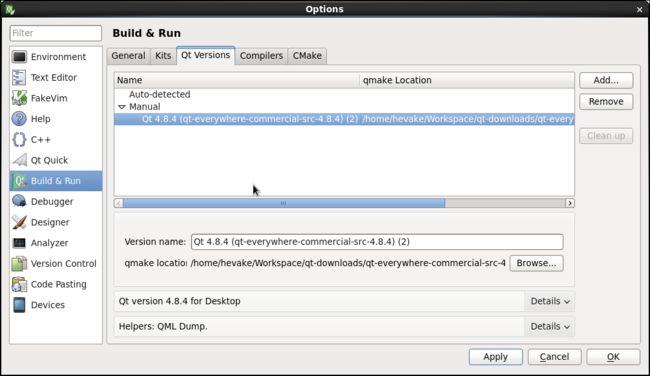The width and height of the screenshot is (650, 376).
Task: Open the Designer pencil icon
Action: coord(19,222)
